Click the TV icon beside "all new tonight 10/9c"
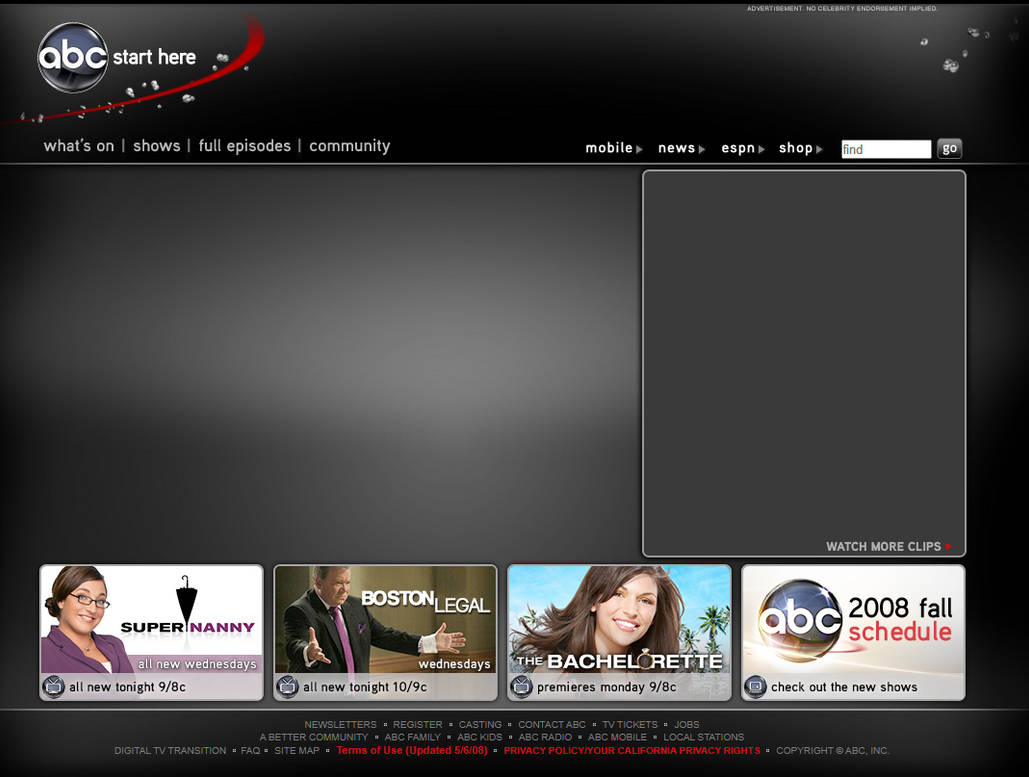This screenshot has width=1029, height=777. coord(287,686)
